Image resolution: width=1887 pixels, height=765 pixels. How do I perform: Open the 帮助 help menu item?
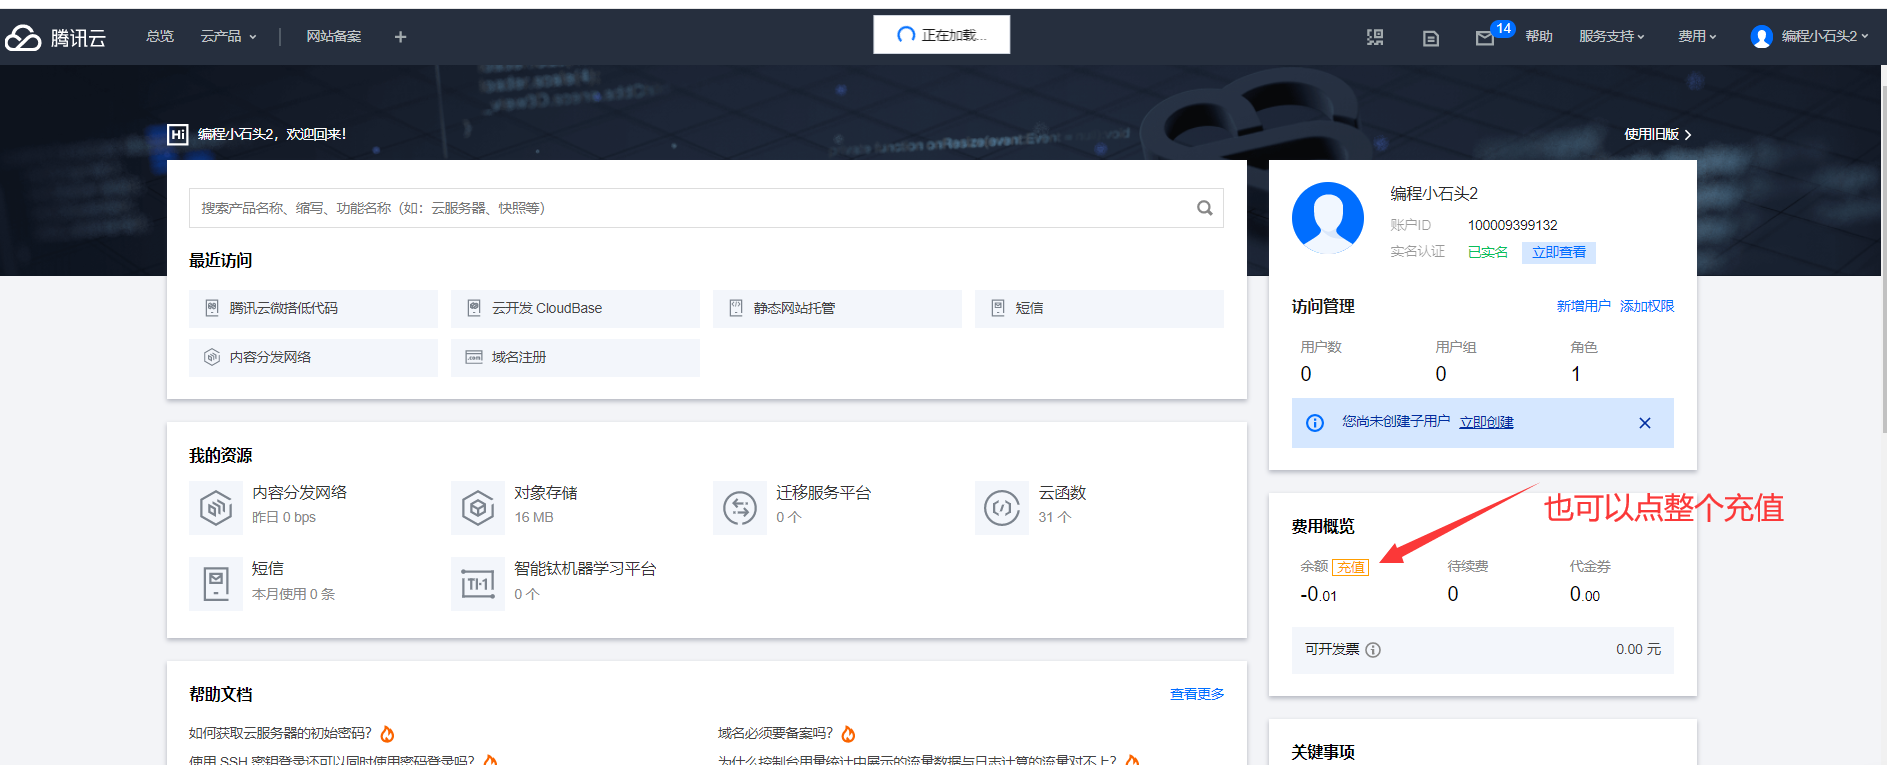click(1539, 36)
